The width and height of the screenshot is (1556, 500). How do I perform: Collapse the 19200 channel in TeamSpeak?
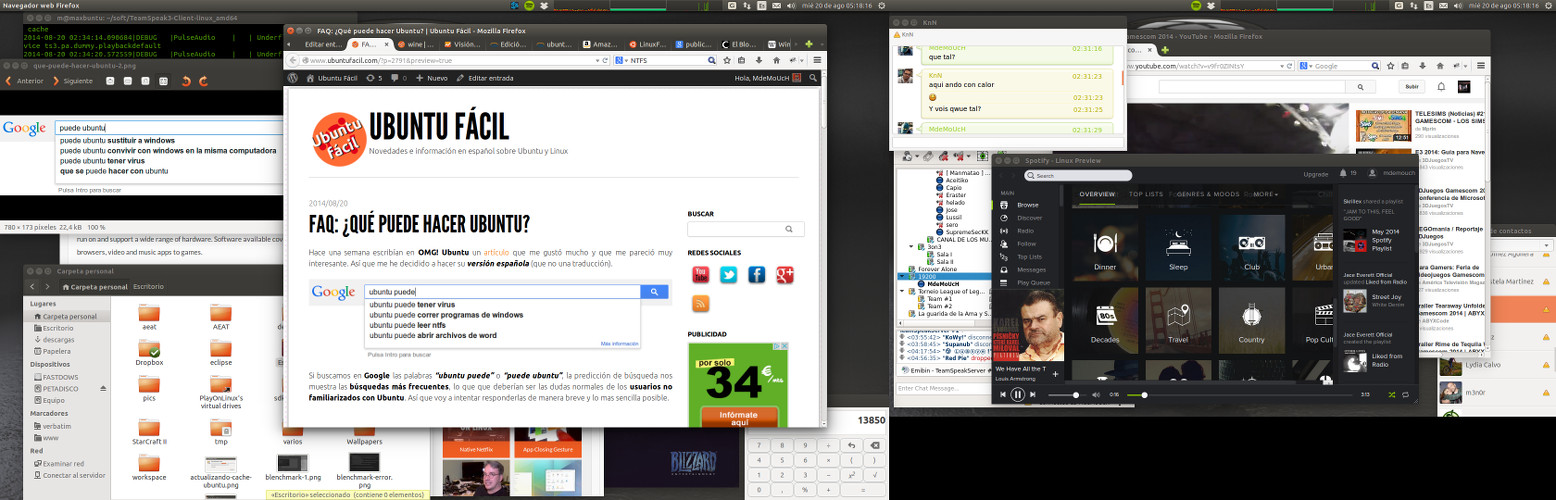[902, 275]
